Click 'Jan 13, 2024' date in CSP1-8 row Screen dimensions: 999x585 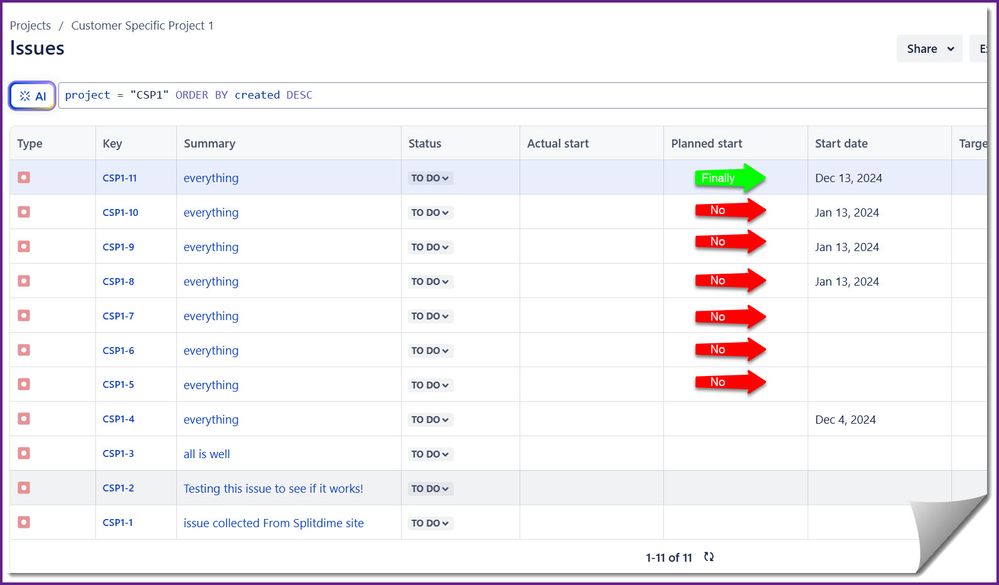tap(847, 282)
